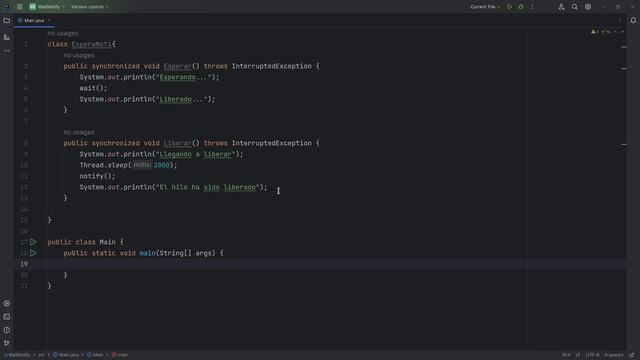Click the warning inspection indicator
This screenshot has height=360, width=640.
click(x=595, y=32)
